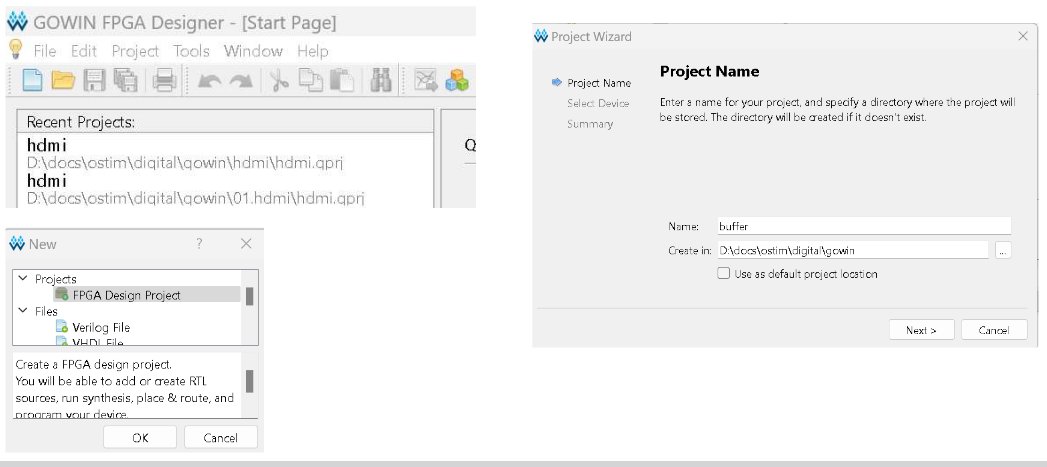
Task: Open the File menu
Action: click(x=45, y=51)
